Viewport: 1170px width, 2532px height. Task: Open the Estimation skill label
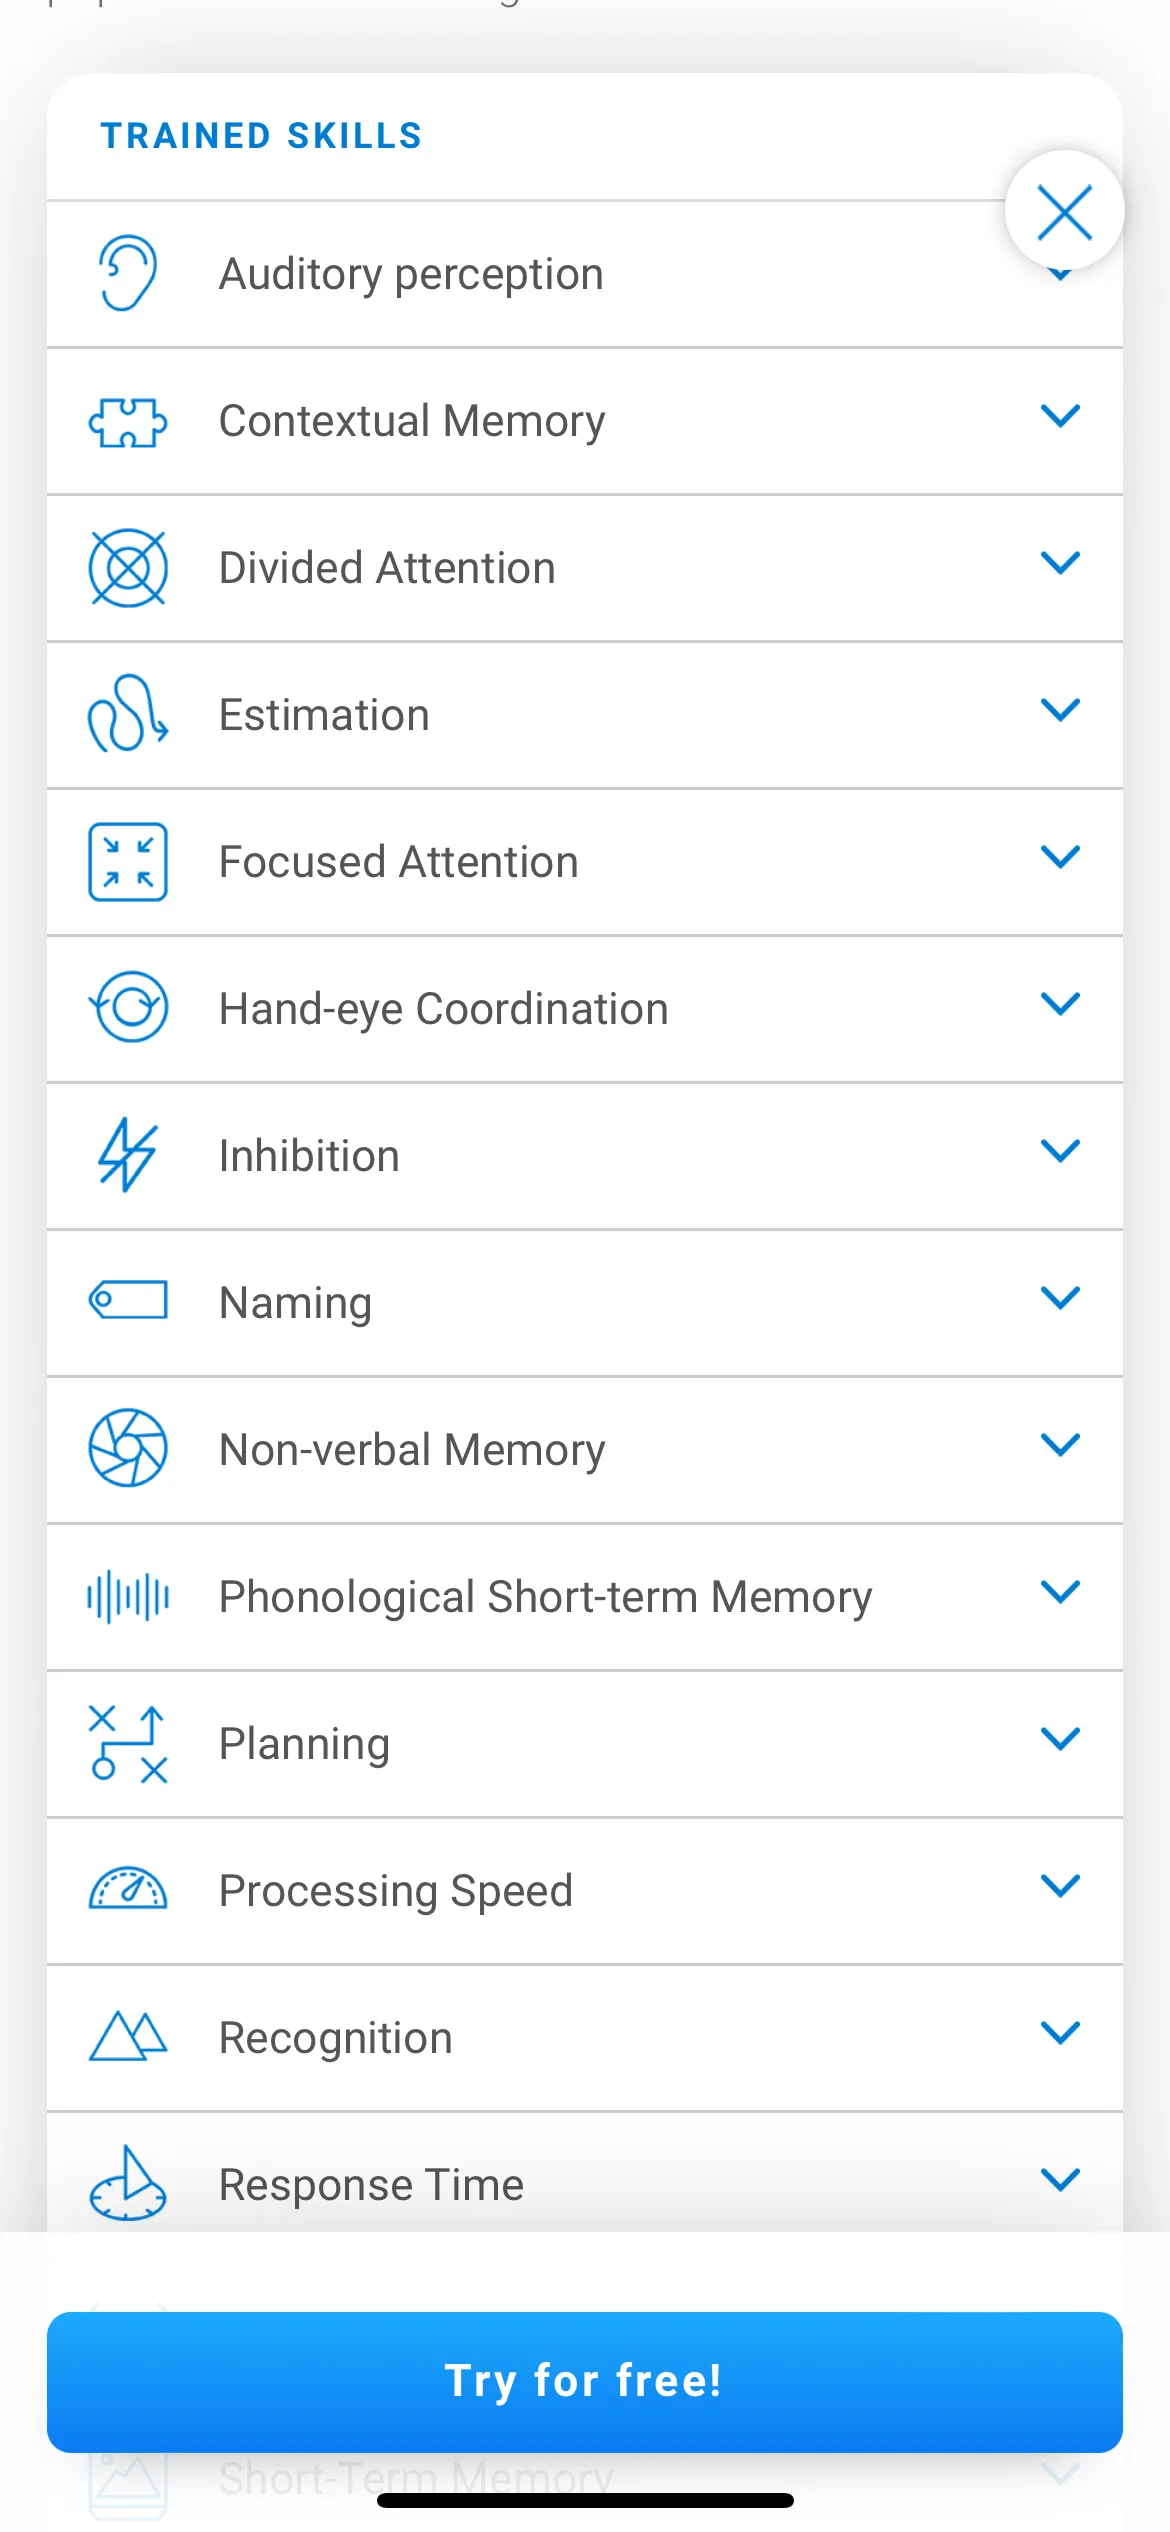coord(324,715)
